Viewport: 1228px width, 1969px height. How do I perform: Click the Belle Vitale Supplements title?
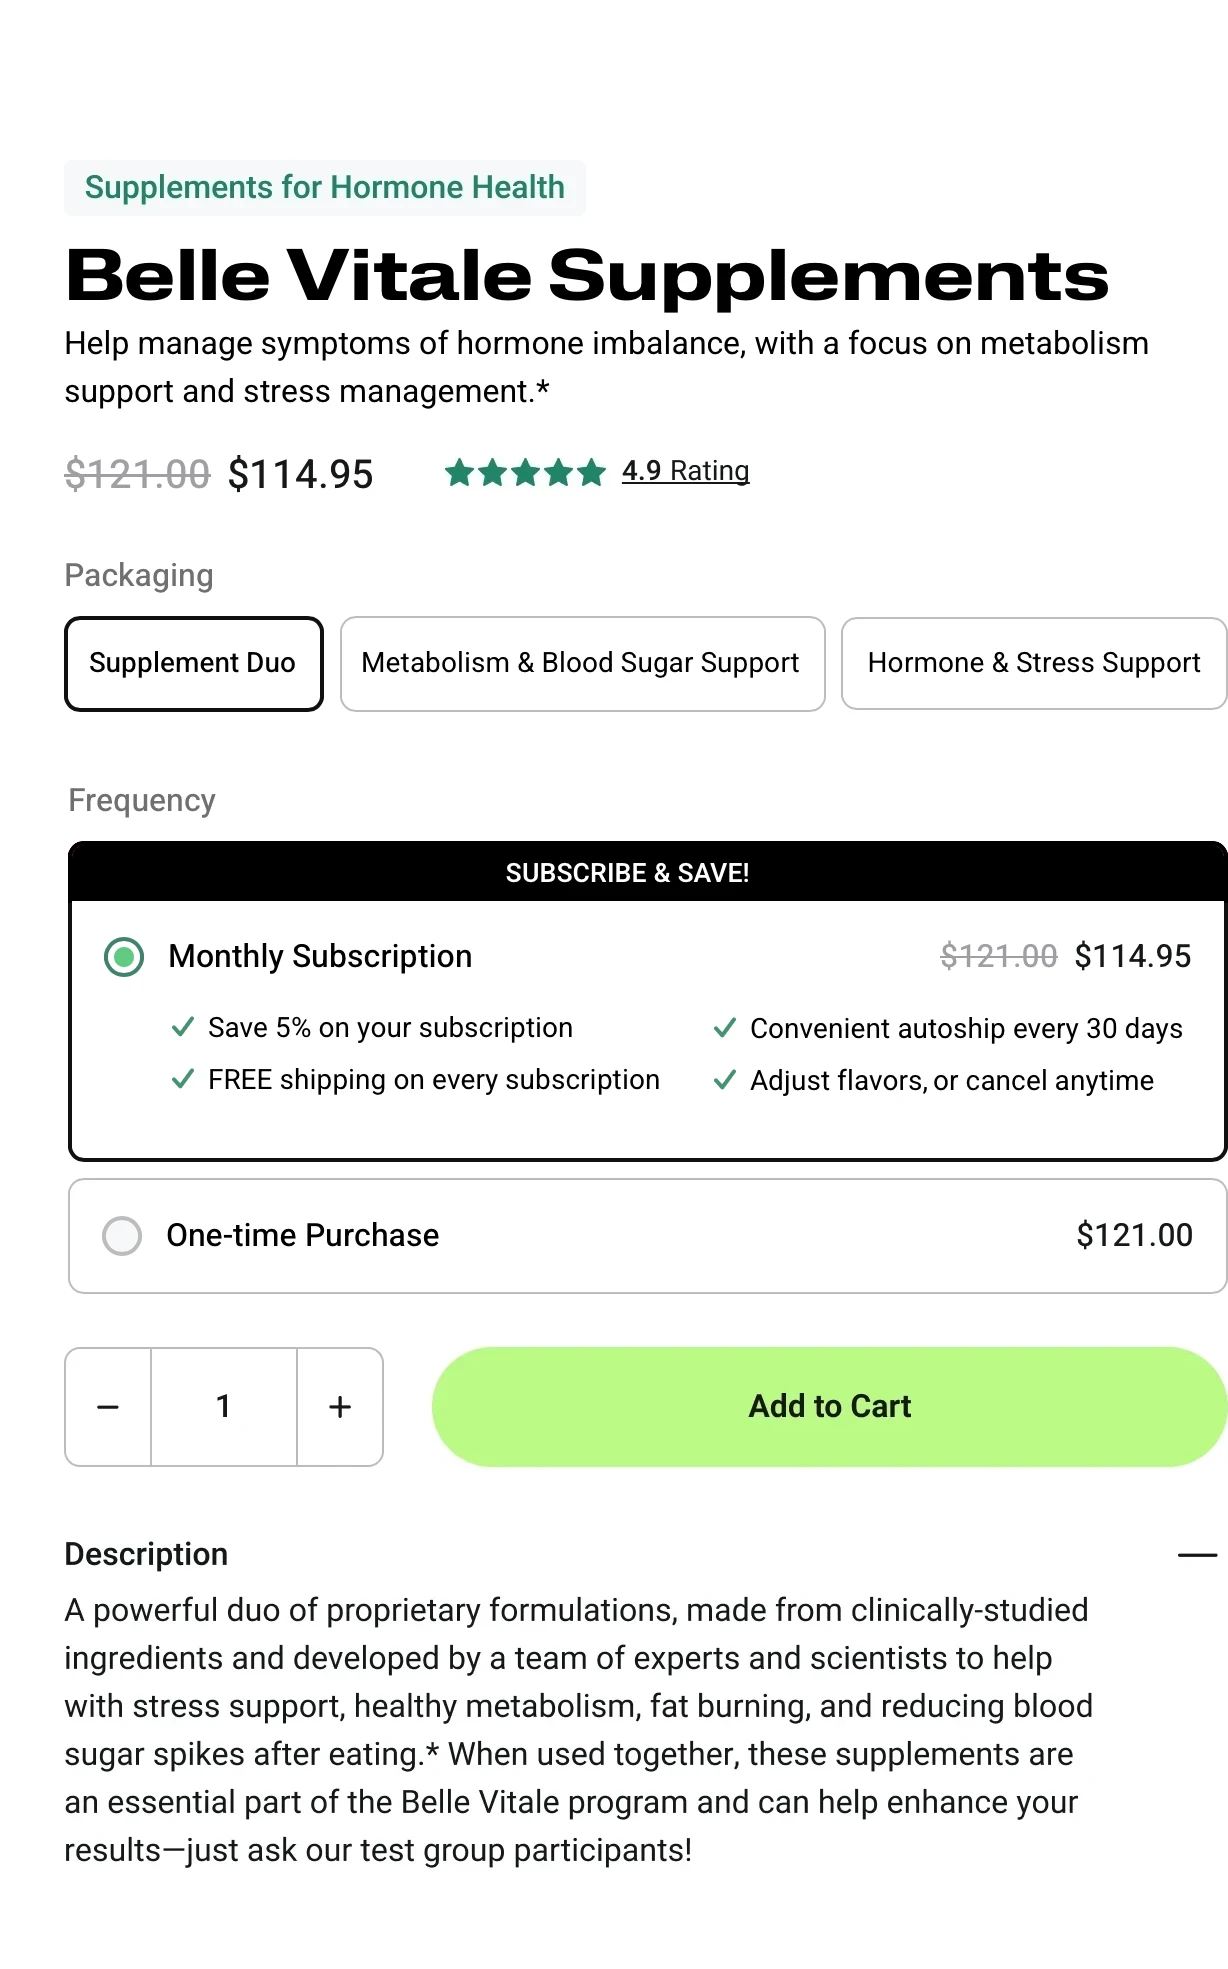(588, 276)
